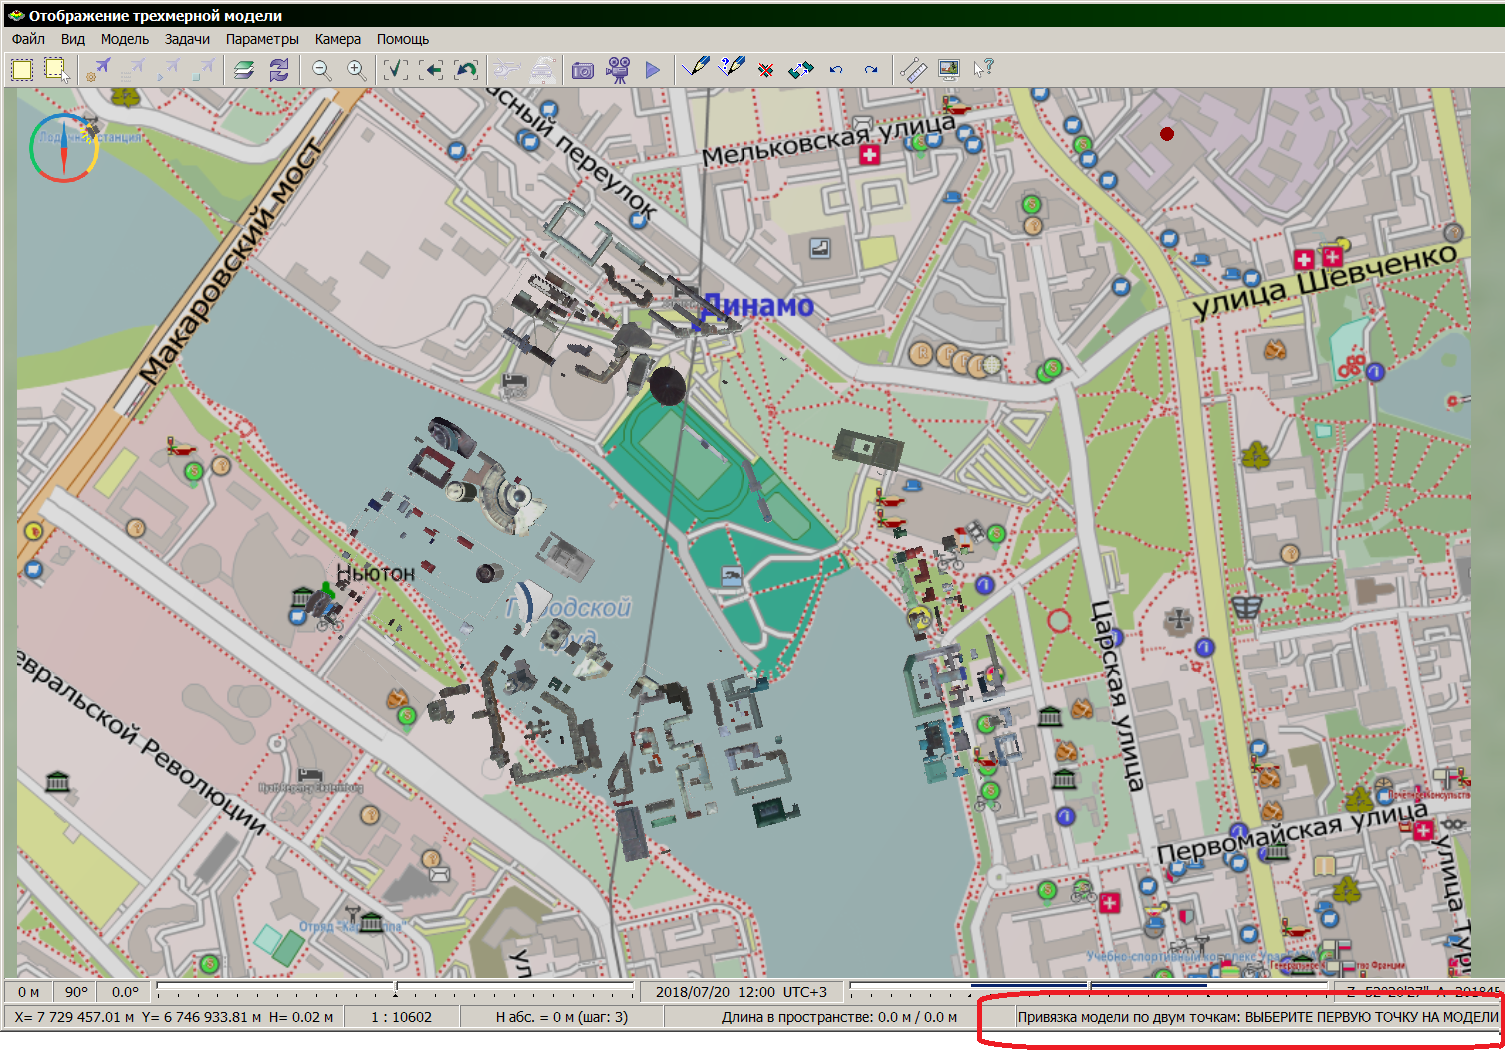
Task: Open the Файл menu
Action: coord(28,39)
